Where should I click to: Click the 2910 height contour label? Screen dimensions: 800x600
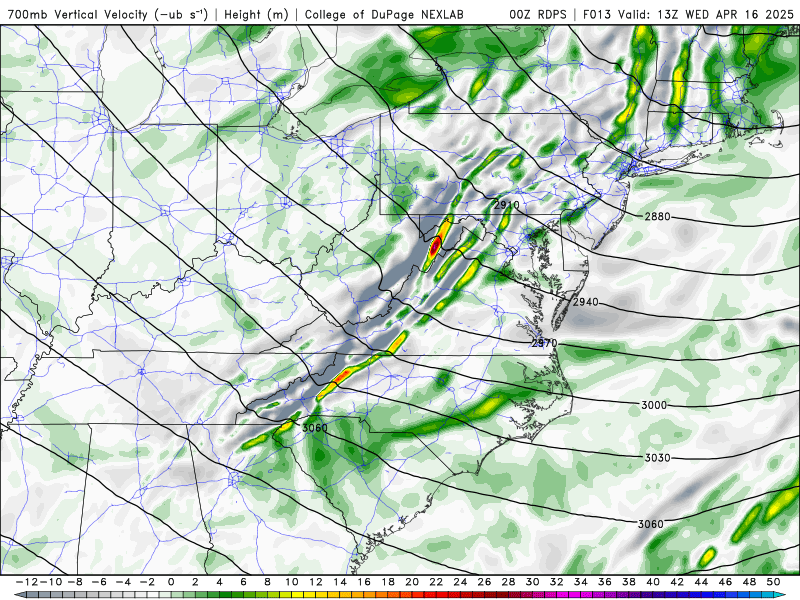507,205
